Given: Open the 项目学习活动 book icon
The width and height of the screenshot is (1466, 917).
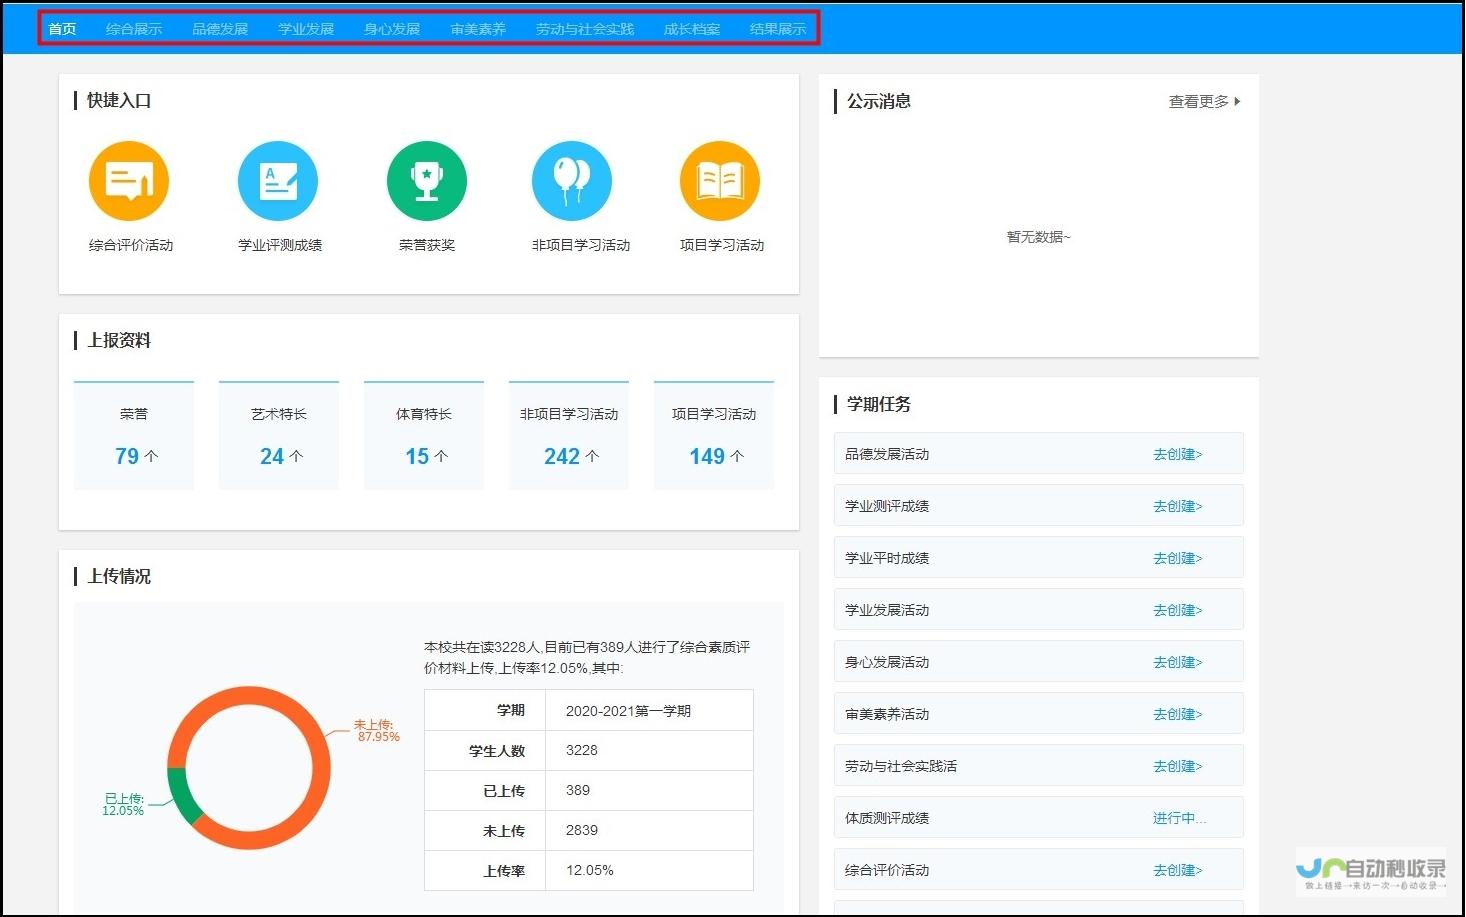Looking at the screenshot, I should [720, 181].
